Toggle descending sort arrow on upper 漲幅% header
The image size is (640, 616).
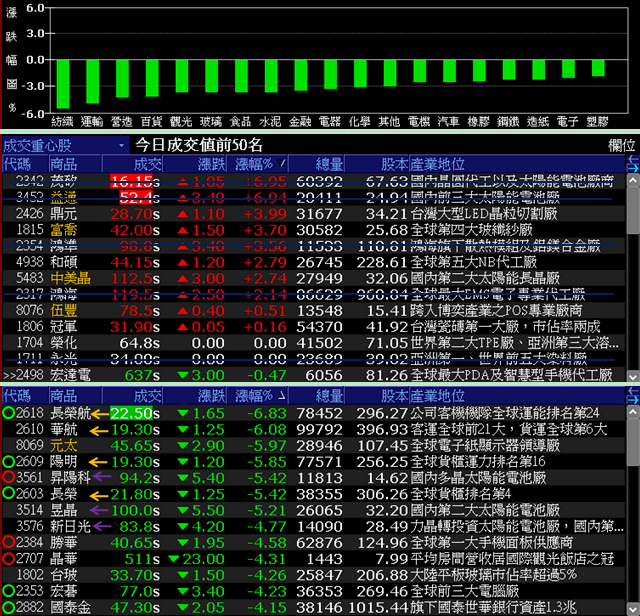click(280, 163)
